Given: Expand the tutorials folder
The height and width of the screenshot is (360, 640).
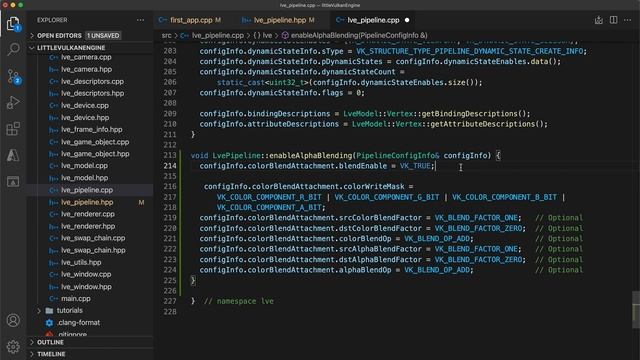Looking at the screenshot, I should (69, 311).
